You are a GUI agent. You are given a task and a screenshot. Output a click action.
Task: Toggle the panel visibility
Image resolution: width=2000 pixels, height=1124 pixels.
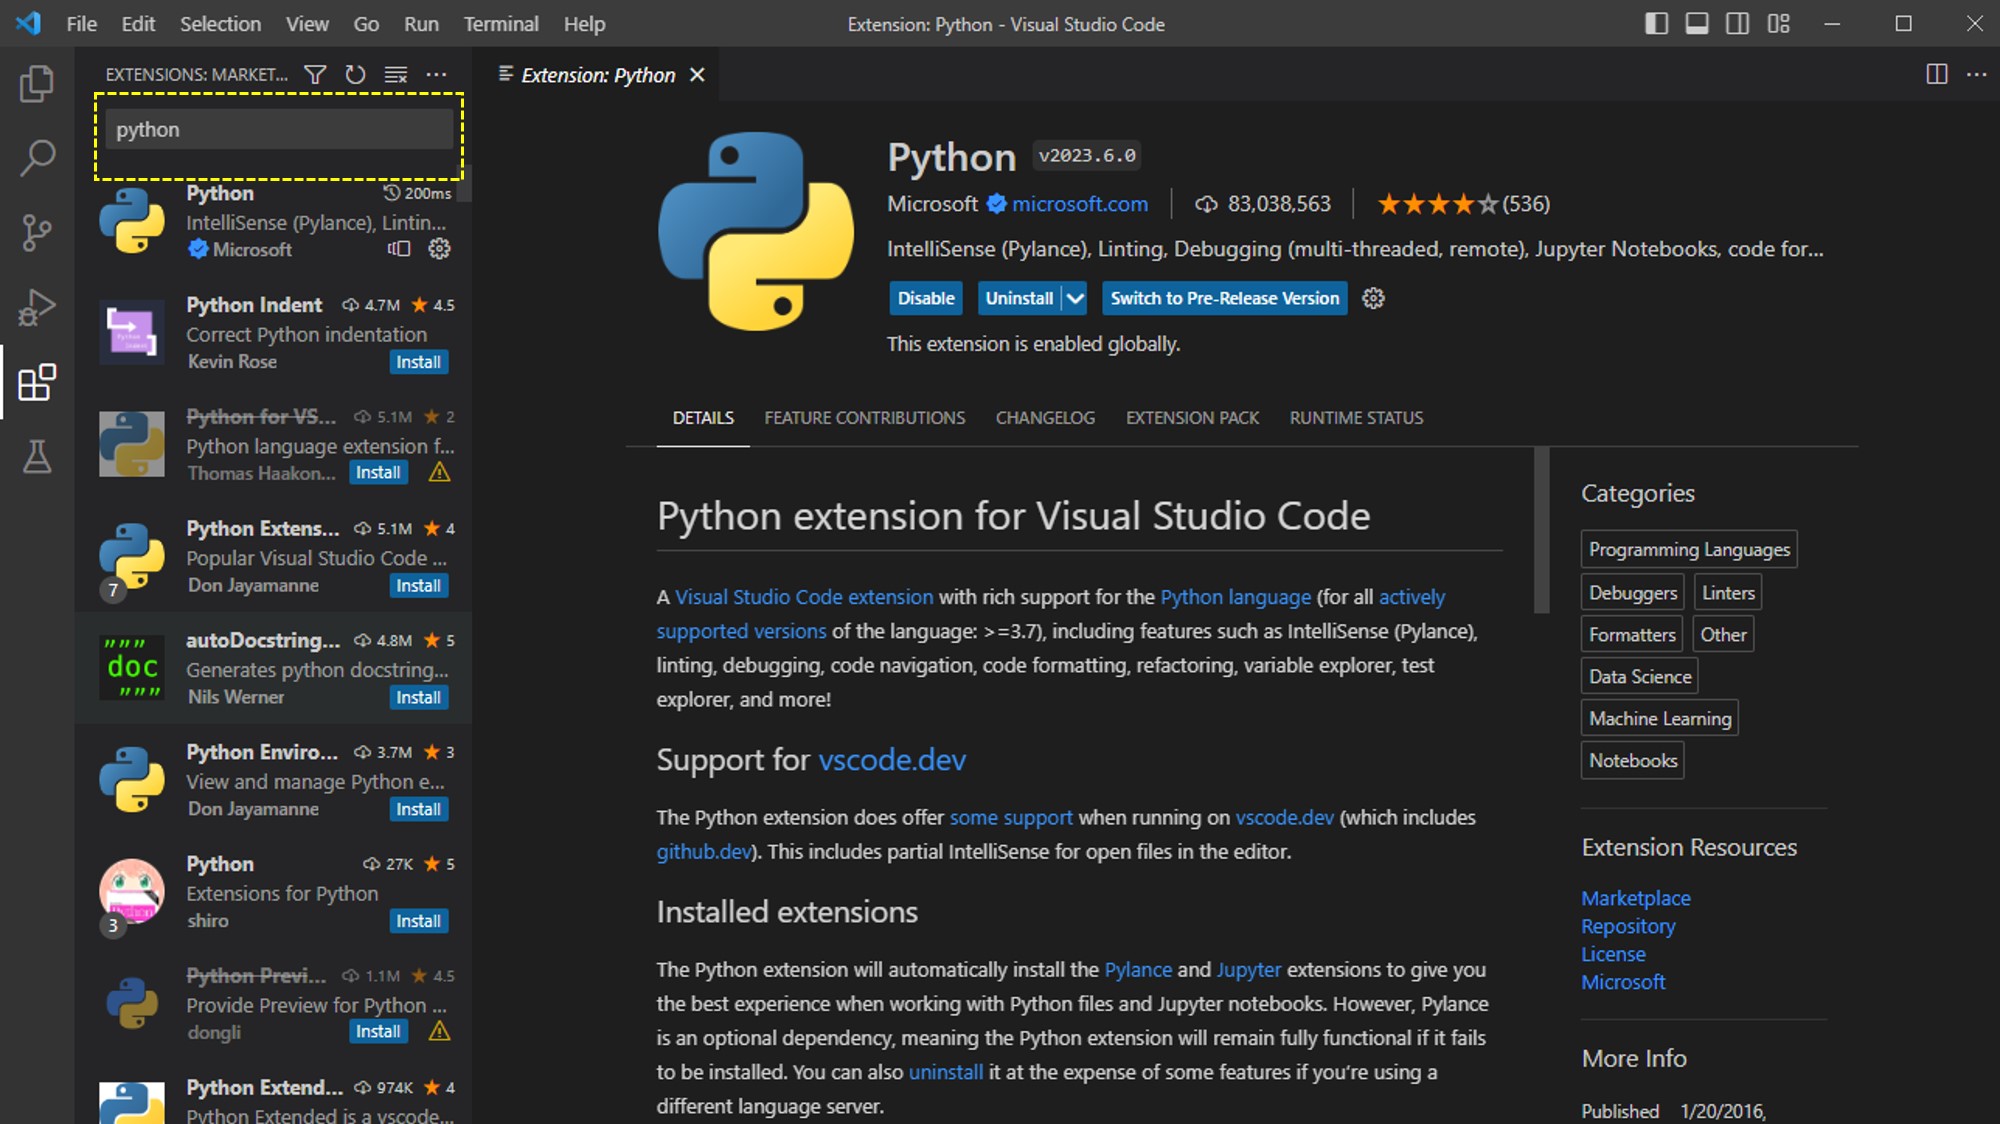click(x=1697, y=23)
